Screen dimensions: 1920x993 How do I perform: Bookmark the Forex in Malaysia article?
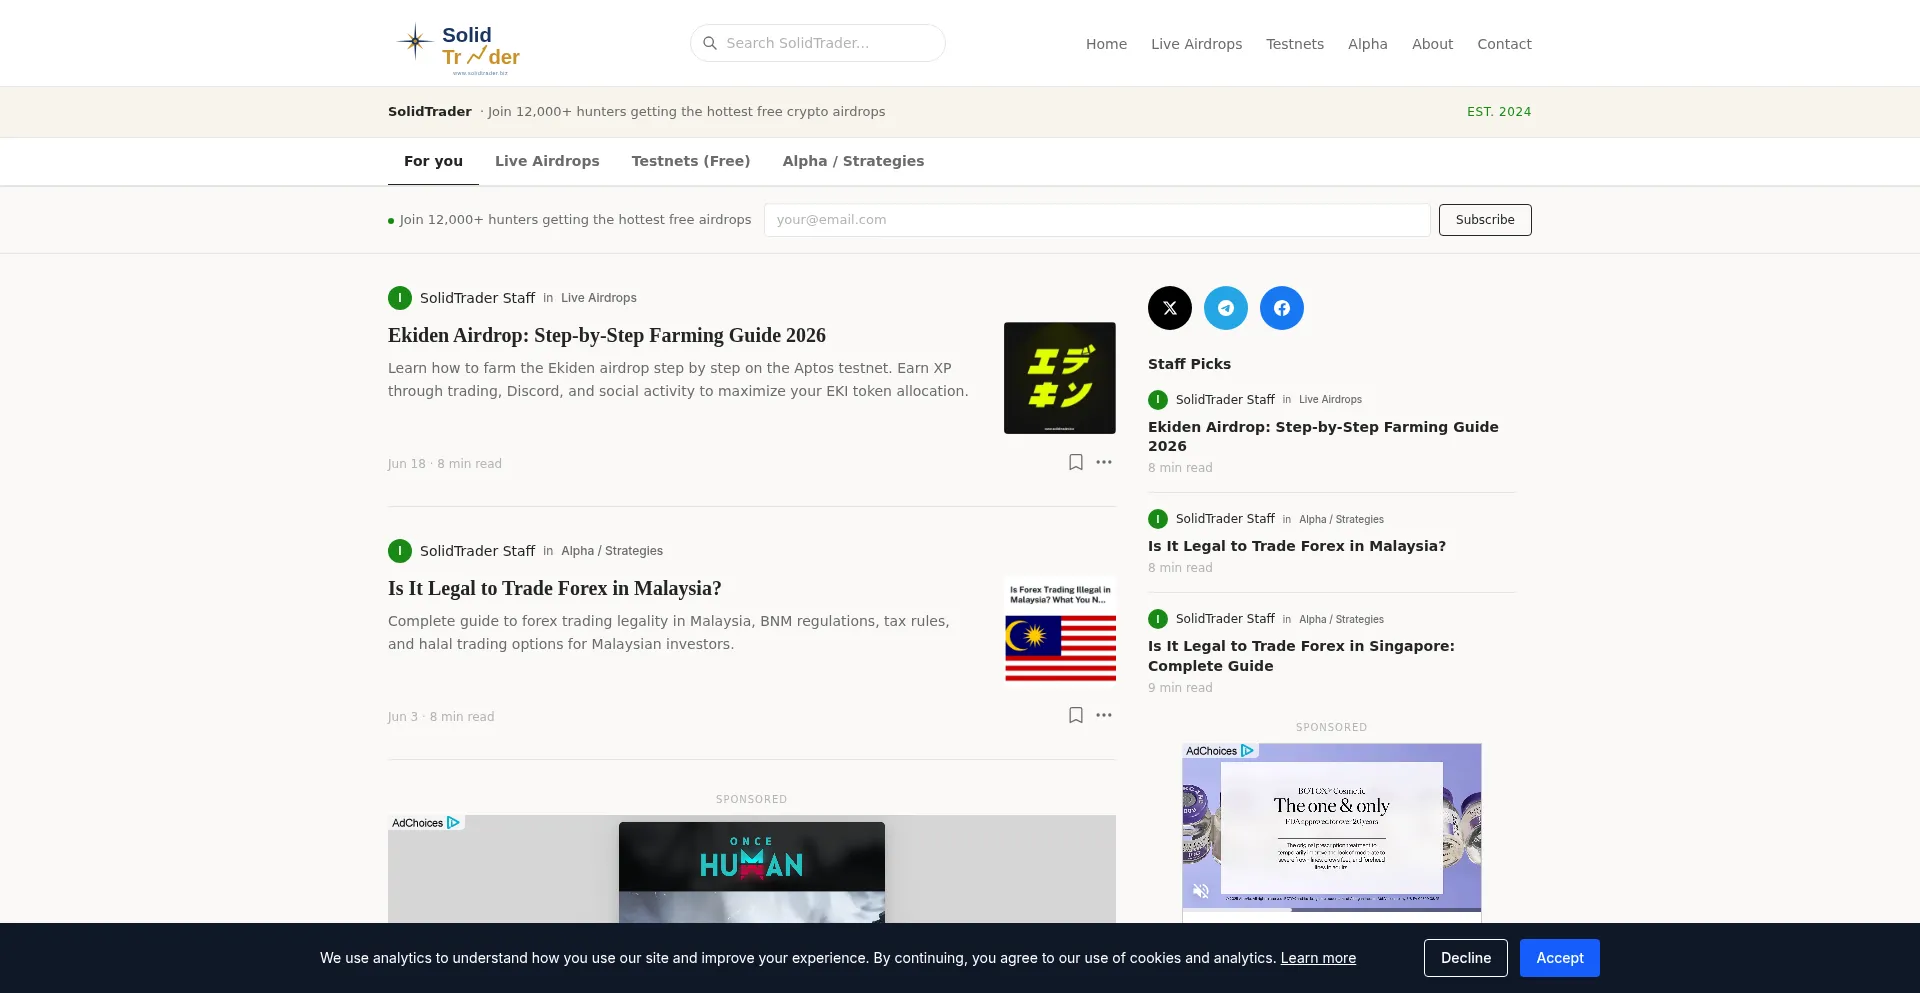click(1076, 715)
